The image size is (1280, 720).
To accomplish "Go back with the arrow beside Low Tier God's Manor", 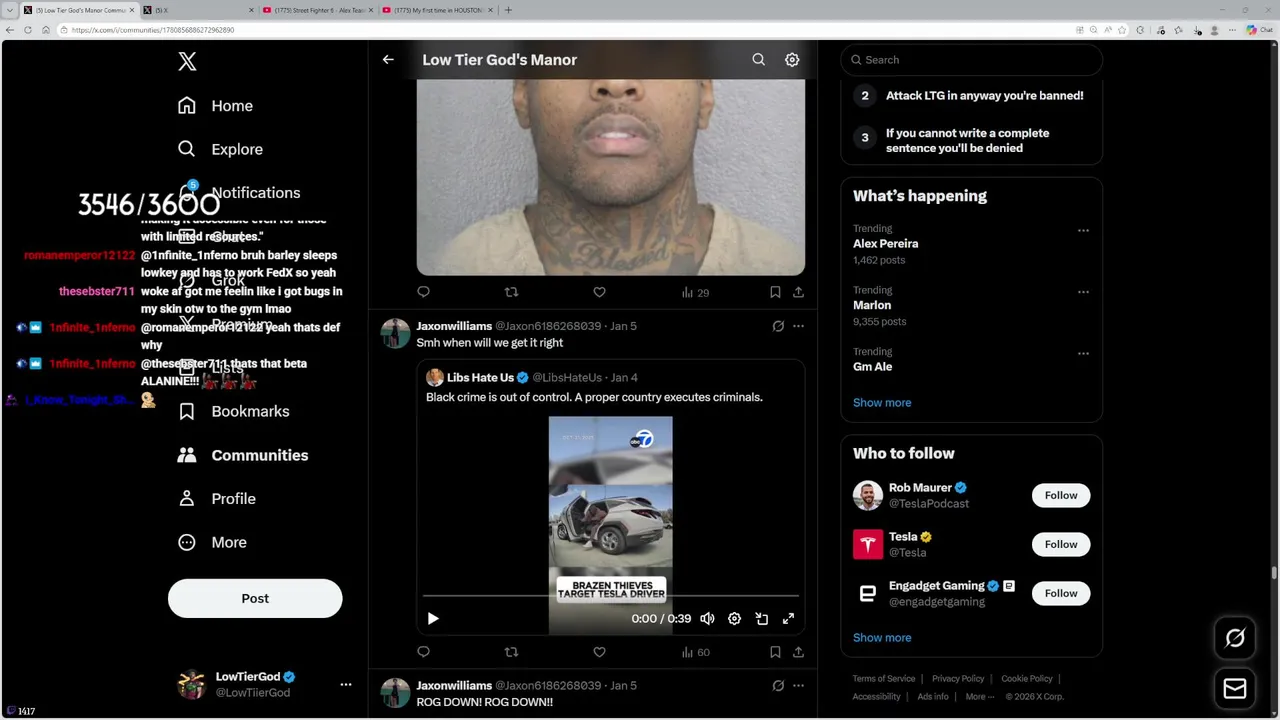I will 388,60.
